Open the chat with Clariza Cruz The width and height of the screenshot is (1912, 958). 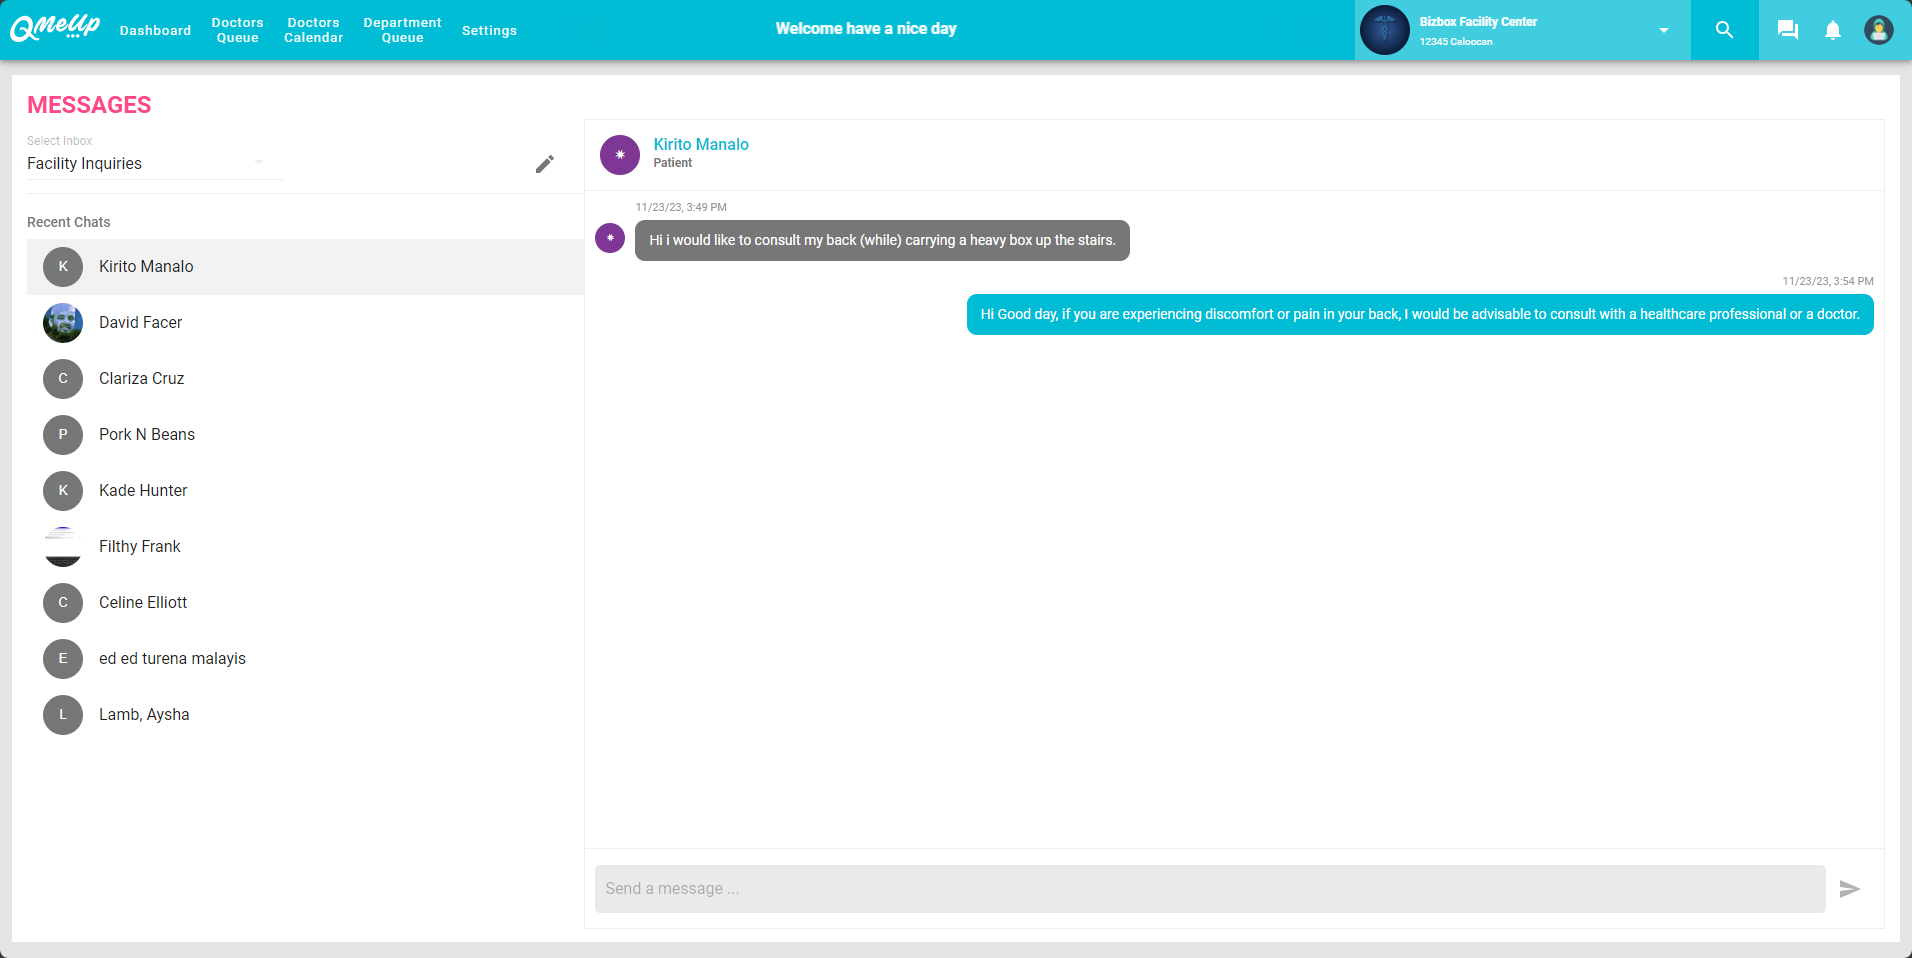(141, 378)
